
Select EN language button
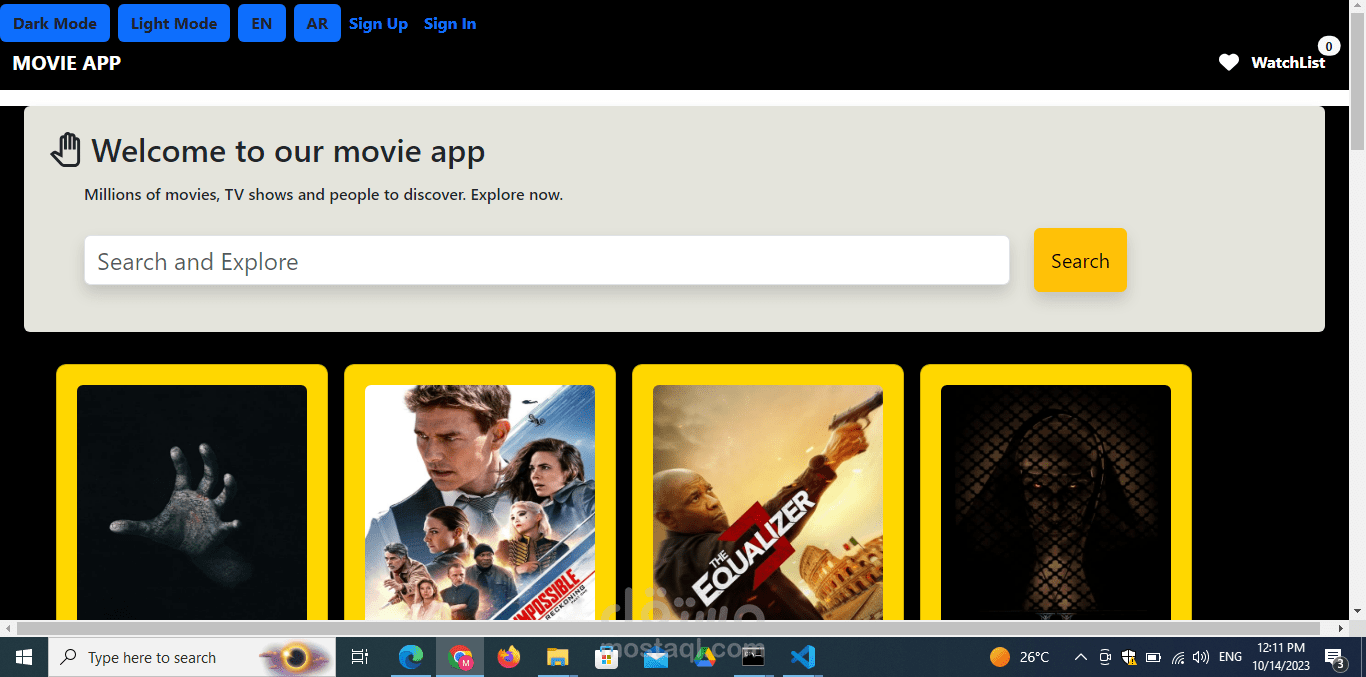262,23
